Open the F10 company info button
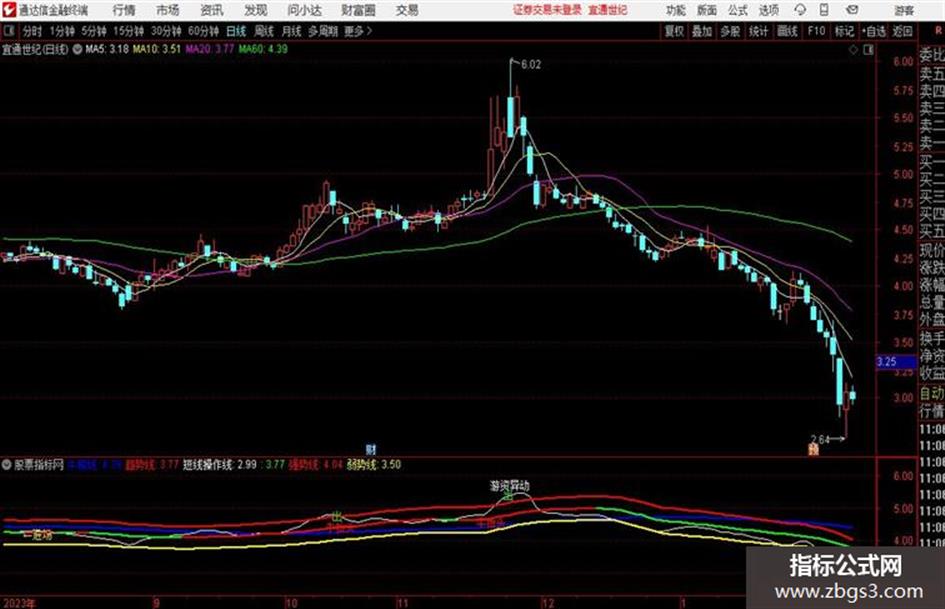The image size is (945, 609). click(x=817, y=31)
